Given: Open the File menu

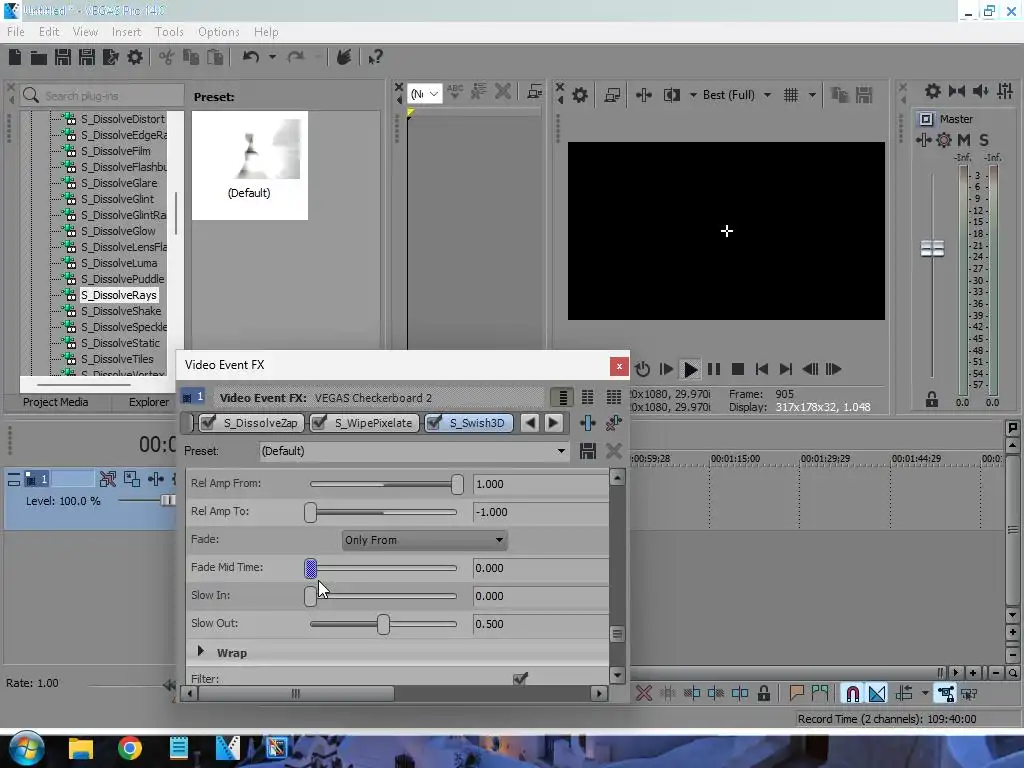Looking at the screenshot, I should tap(16, 32).
